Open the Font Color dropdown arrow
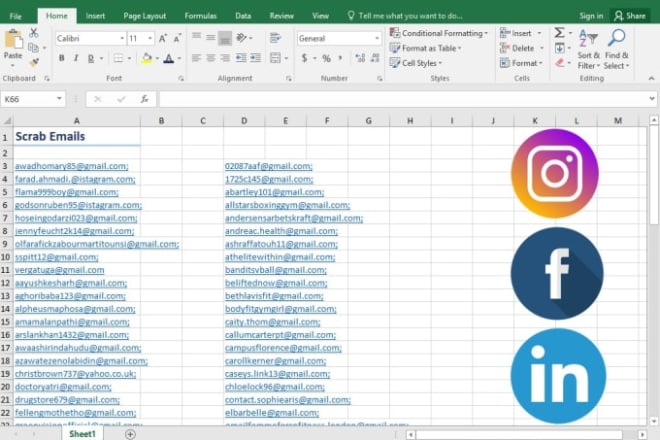This screenshot has width=660, height=440. pos(179,59)
